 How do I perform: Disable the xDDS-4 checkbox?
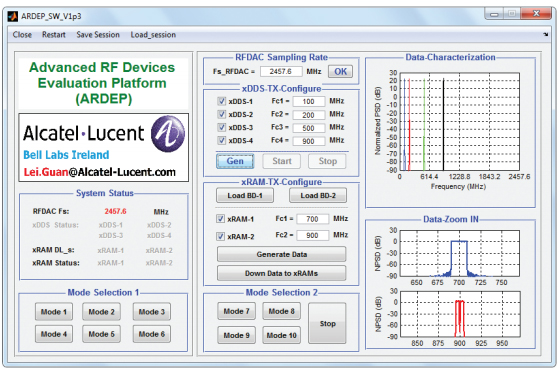pyautogui.click(x=221, y=140)
